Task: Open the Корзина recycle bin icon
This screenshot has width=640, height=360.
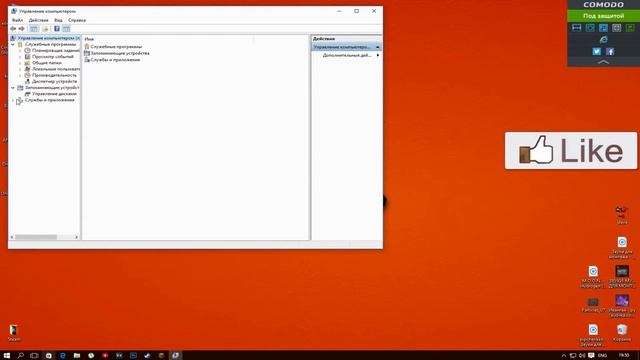Action: click(622, 333)
